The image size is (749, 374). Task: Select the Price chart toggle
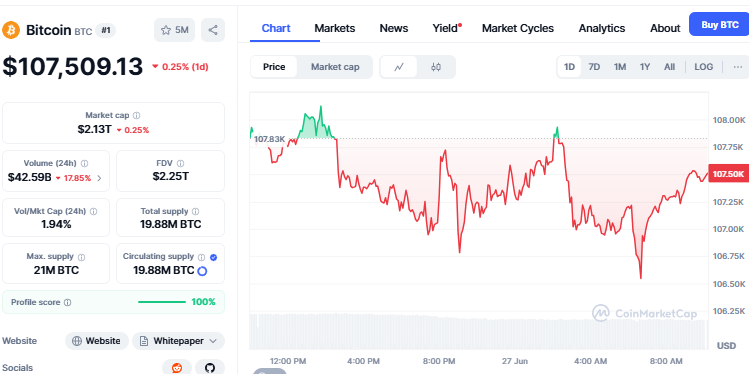tap(274, 67)
